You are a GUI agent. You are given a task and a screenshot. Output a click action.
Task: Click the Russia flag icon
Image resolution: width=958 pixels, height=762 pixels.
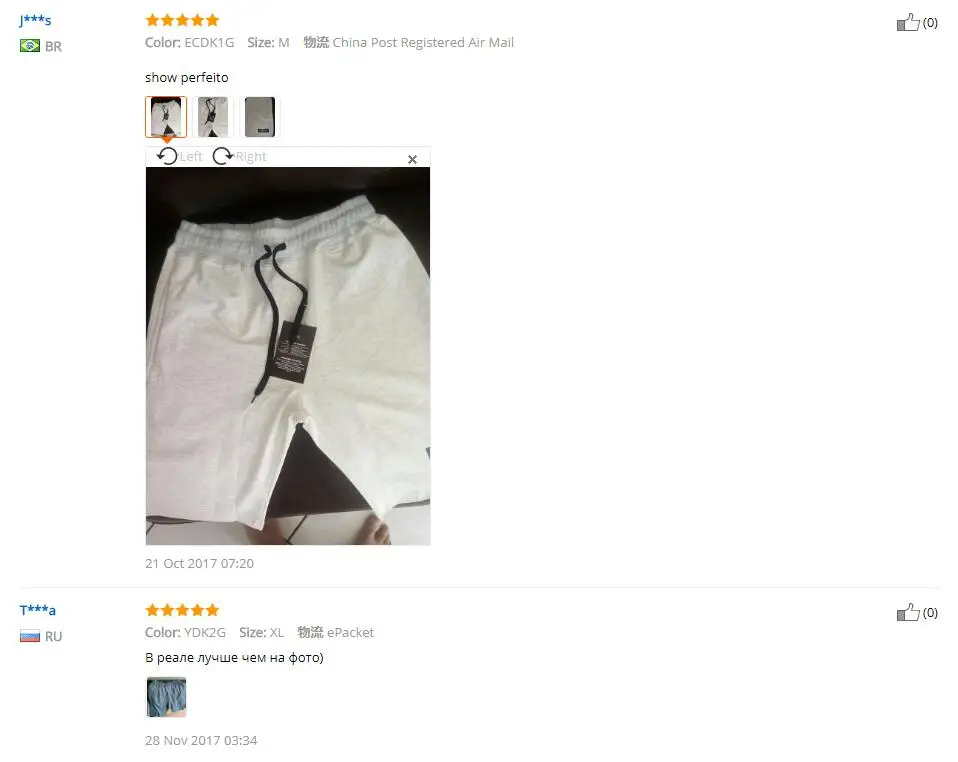click(29, 636)
